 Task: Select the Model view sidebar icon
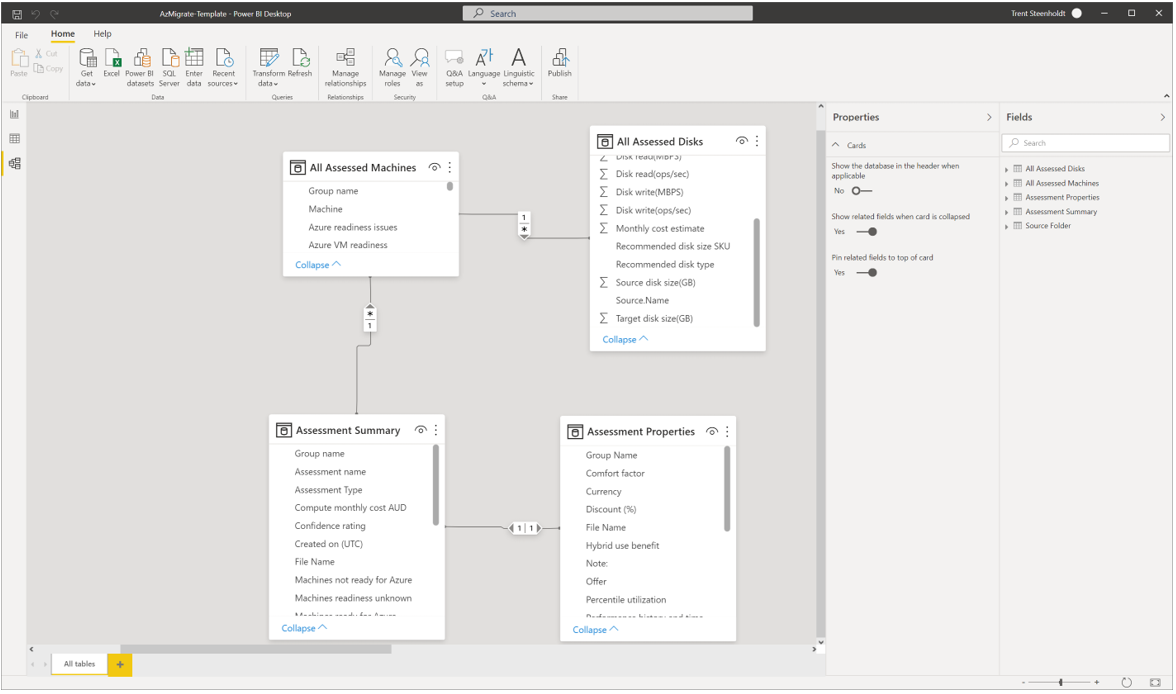coord(14,164)
